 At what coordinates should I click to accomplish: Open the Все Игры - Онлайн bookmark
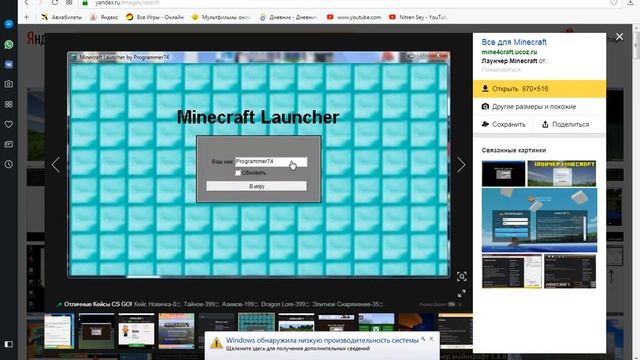pyautogui.click(x=155, y=17)
